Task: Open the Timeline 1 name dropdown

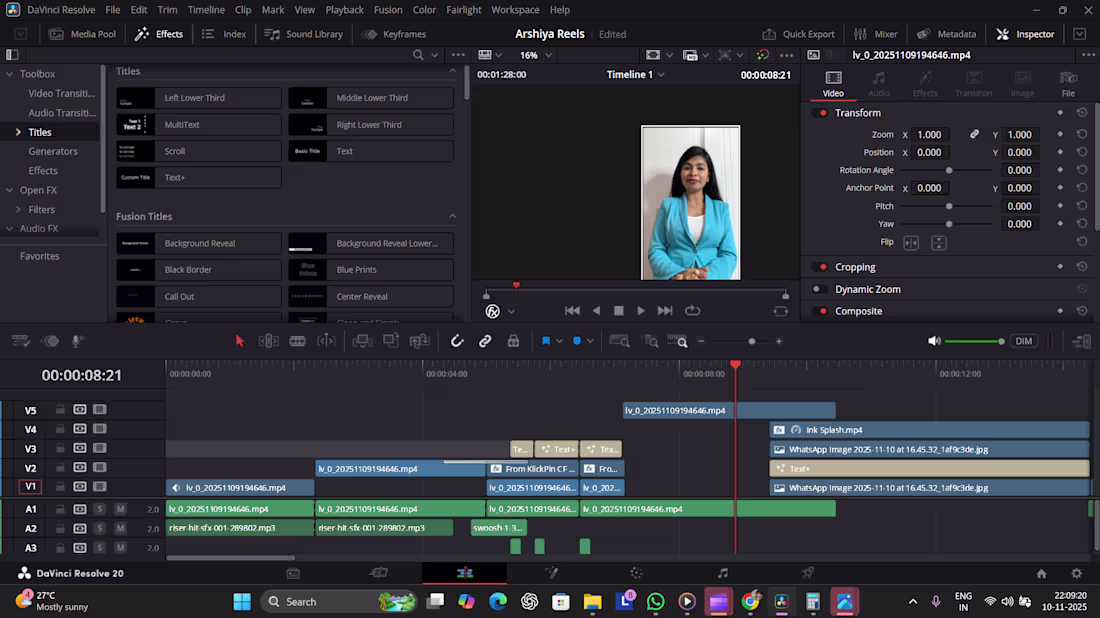Action: 636,74
